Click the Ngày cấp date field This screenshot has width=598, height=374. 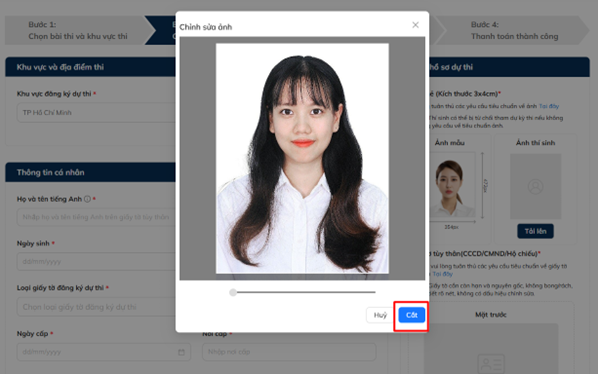tap(103, 352)
